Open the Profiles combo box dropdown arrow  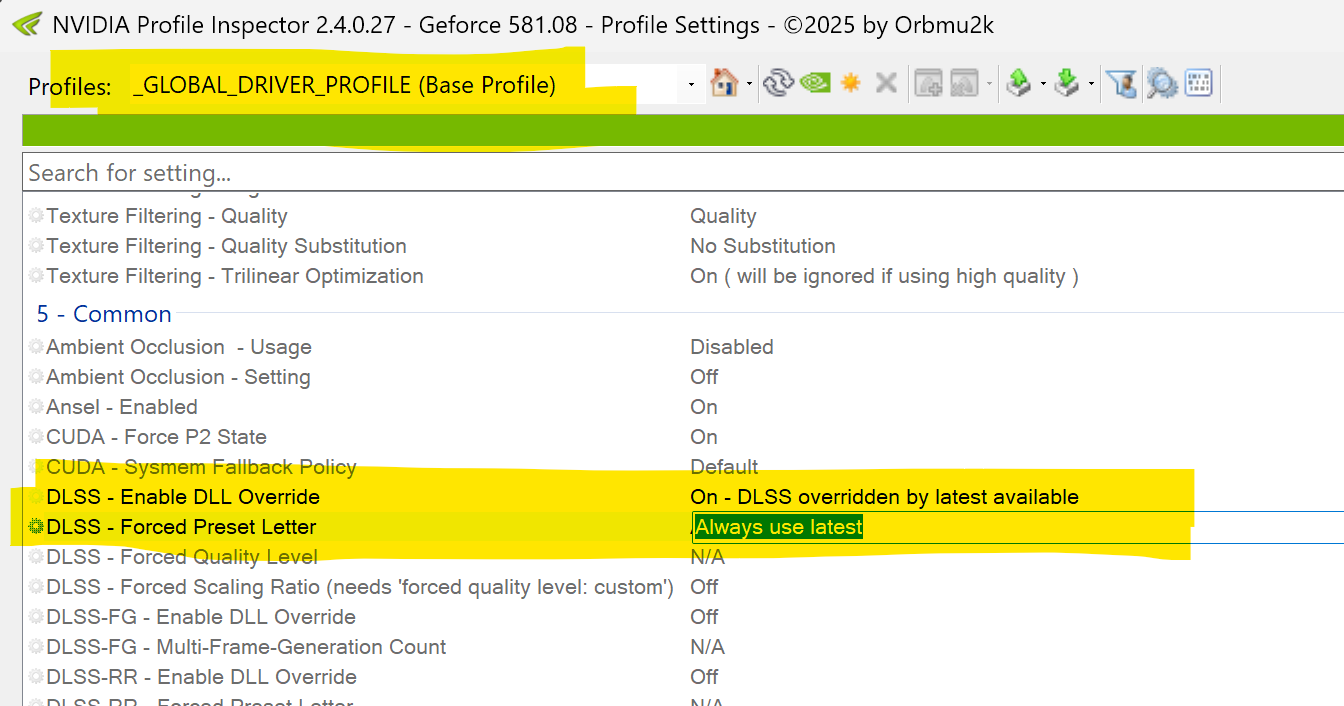(x=691, y=86)
